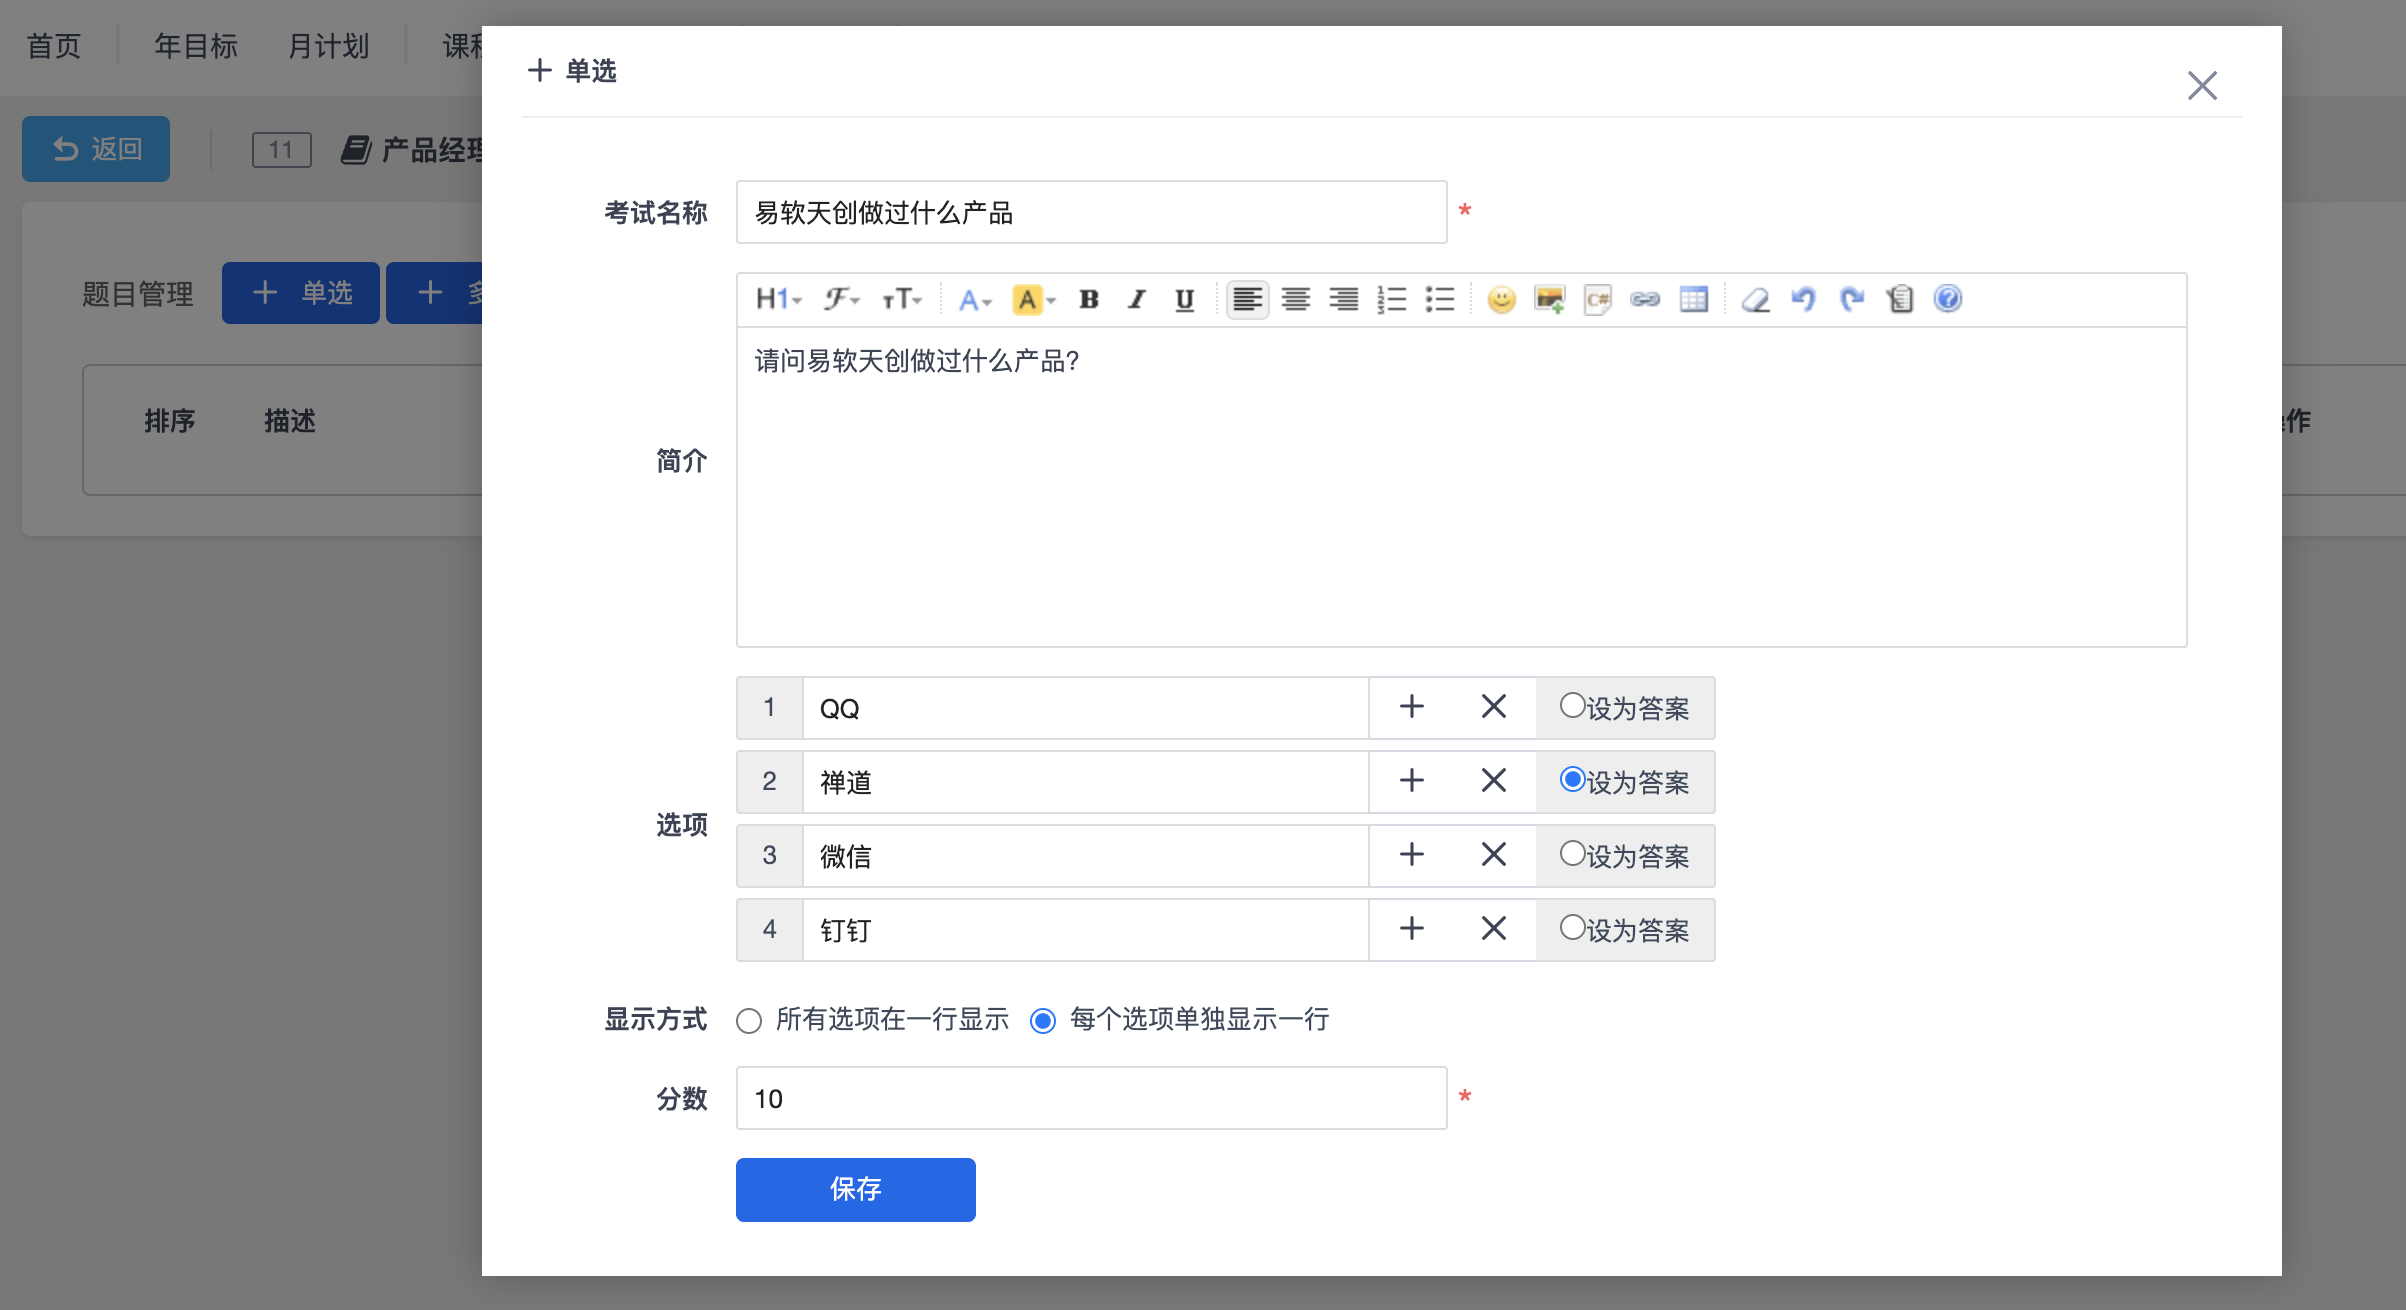Set 禅道 as the answer
This screenshot has height=1310, width=2406.
[x=1572, y=780]
